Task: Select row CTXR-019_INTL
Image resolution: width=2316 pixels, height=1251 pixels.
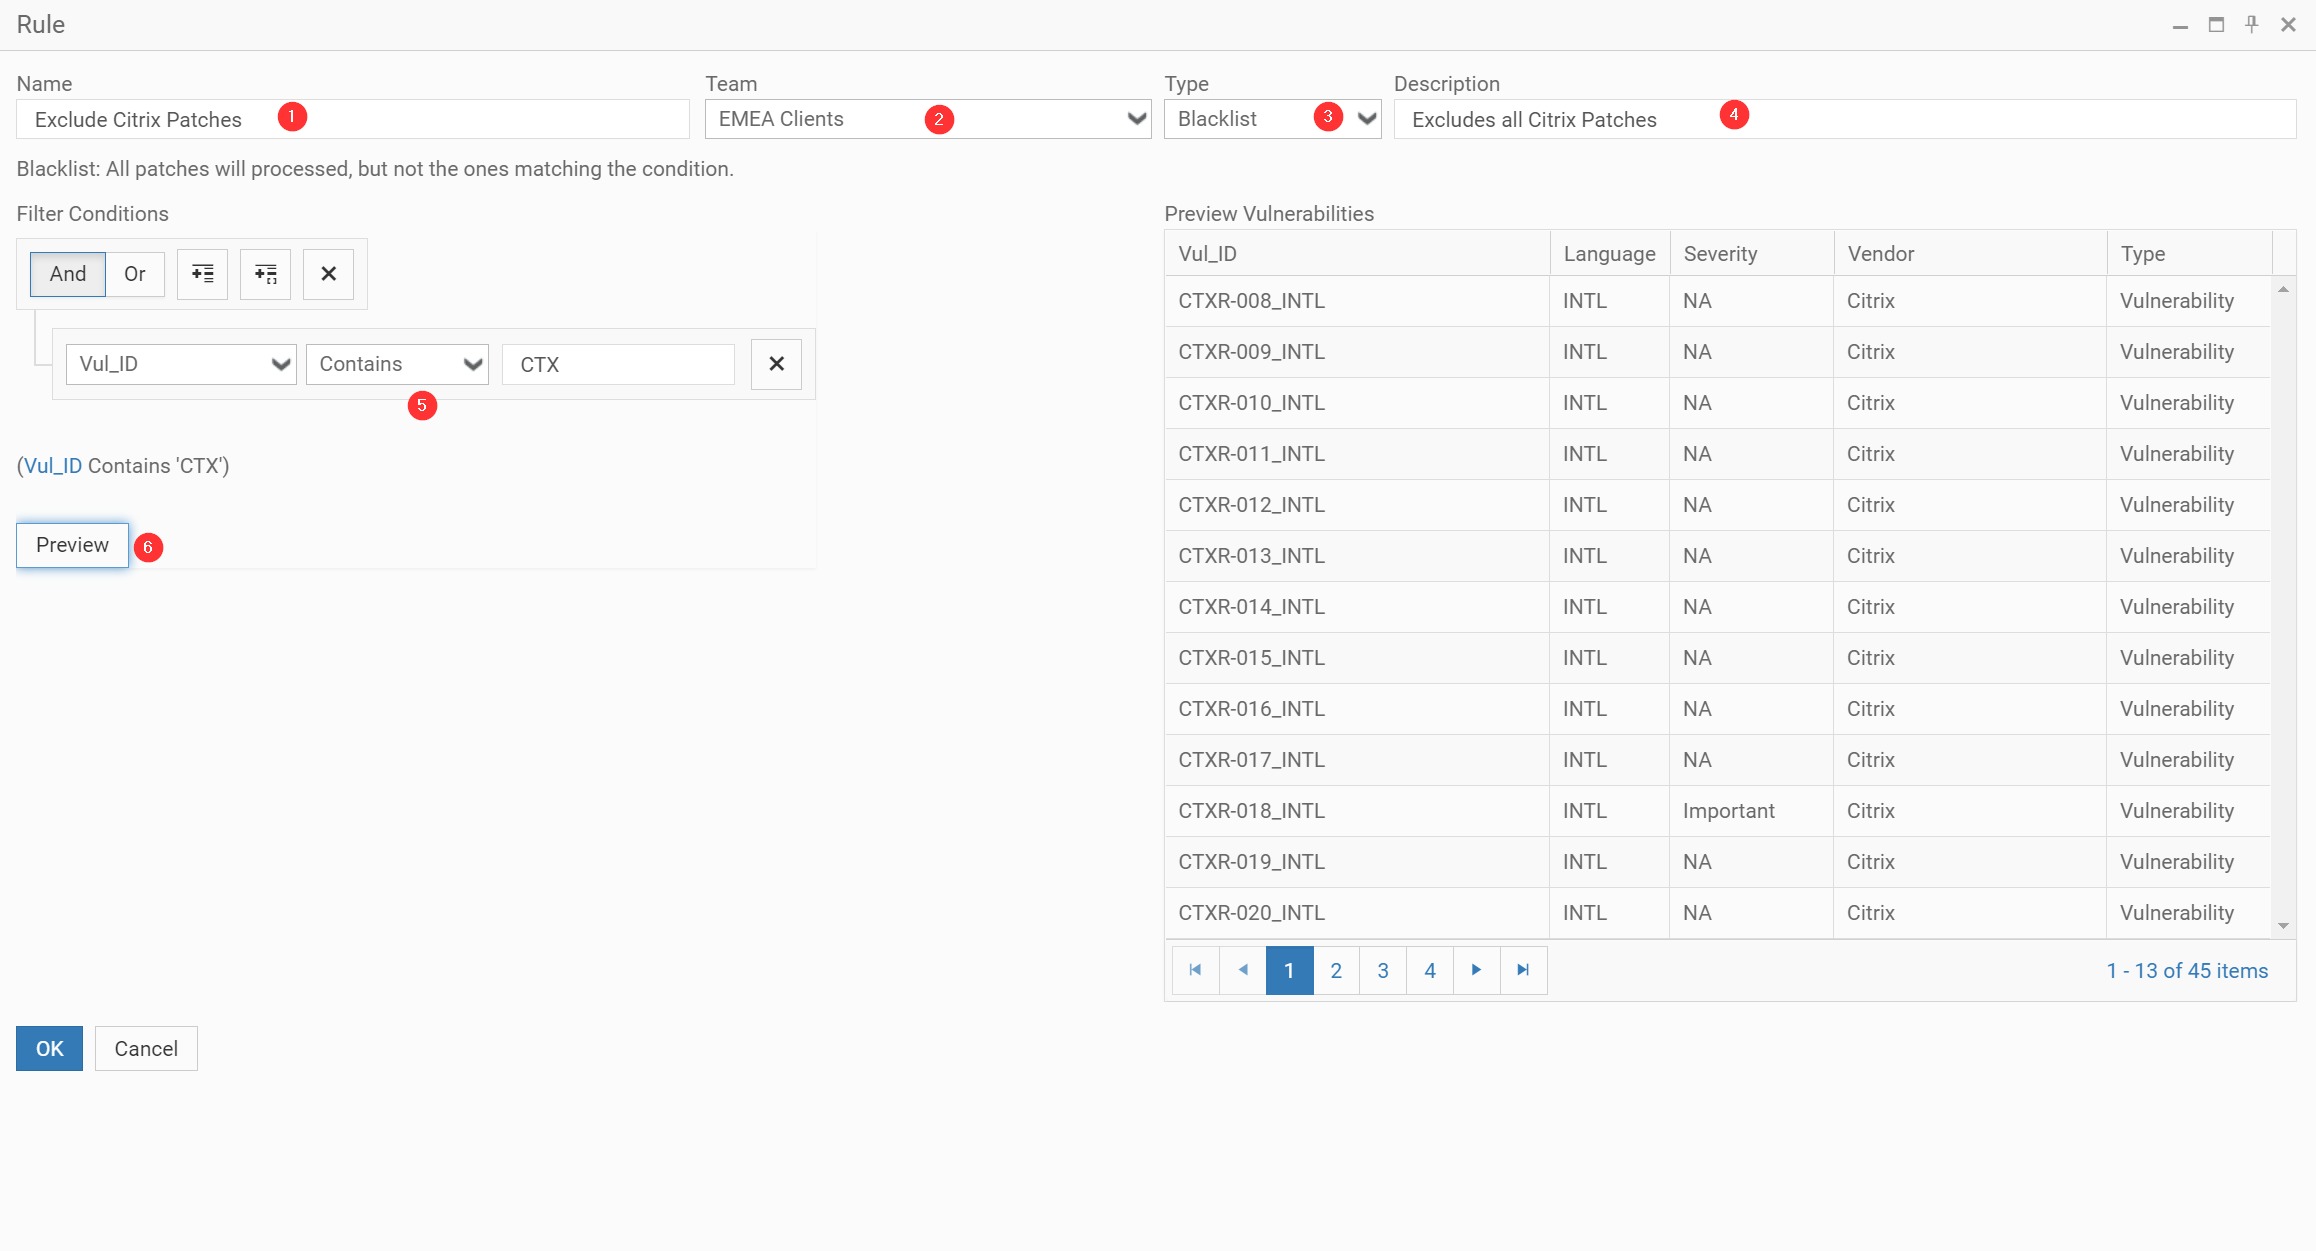Action: pos(1718,862)
